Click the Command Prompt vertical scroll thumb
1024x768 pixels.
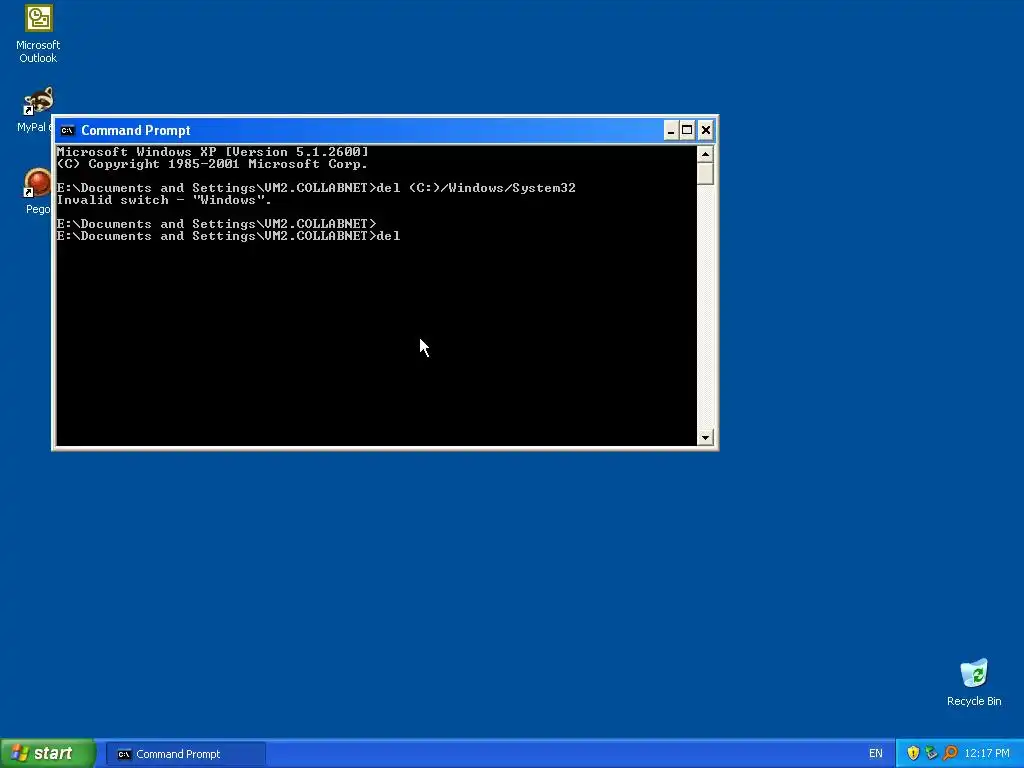(705, 174)
